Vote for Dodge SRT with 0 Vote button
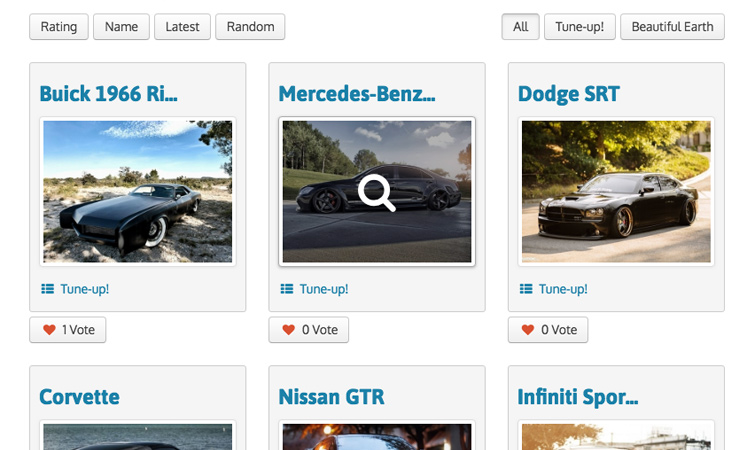The image size is (753, 450). tap(548, 330)
